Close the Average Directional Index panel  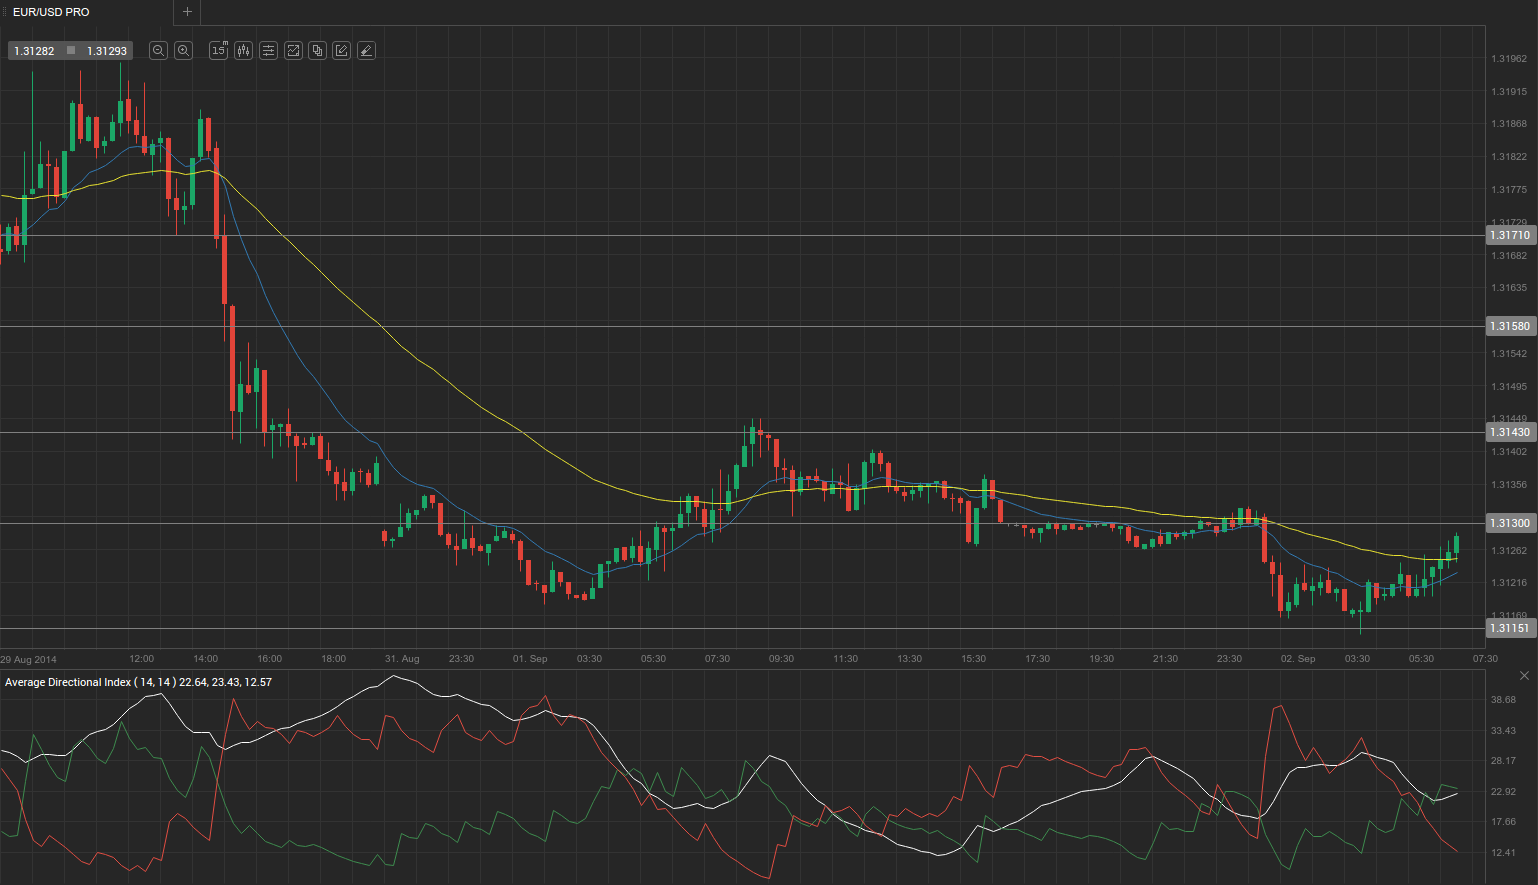tap(1524, 676)
